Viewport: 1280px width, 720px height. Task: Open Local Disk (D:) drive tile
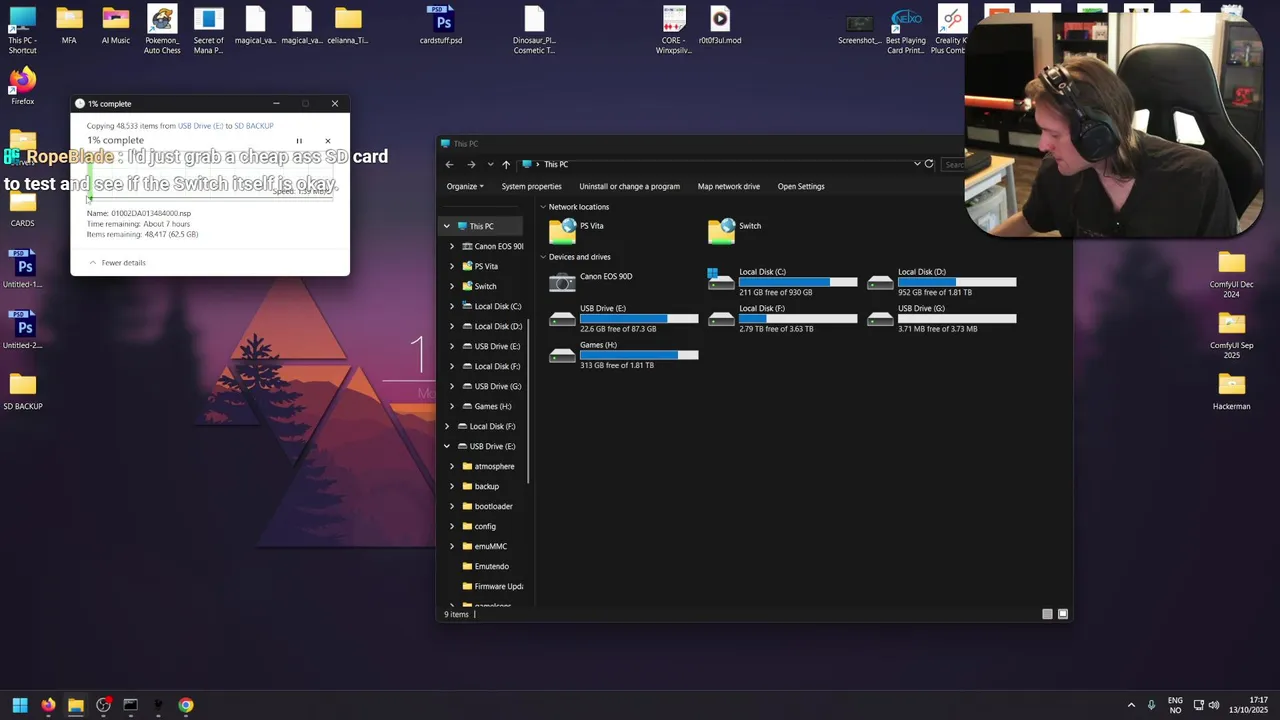pos(941,282)
